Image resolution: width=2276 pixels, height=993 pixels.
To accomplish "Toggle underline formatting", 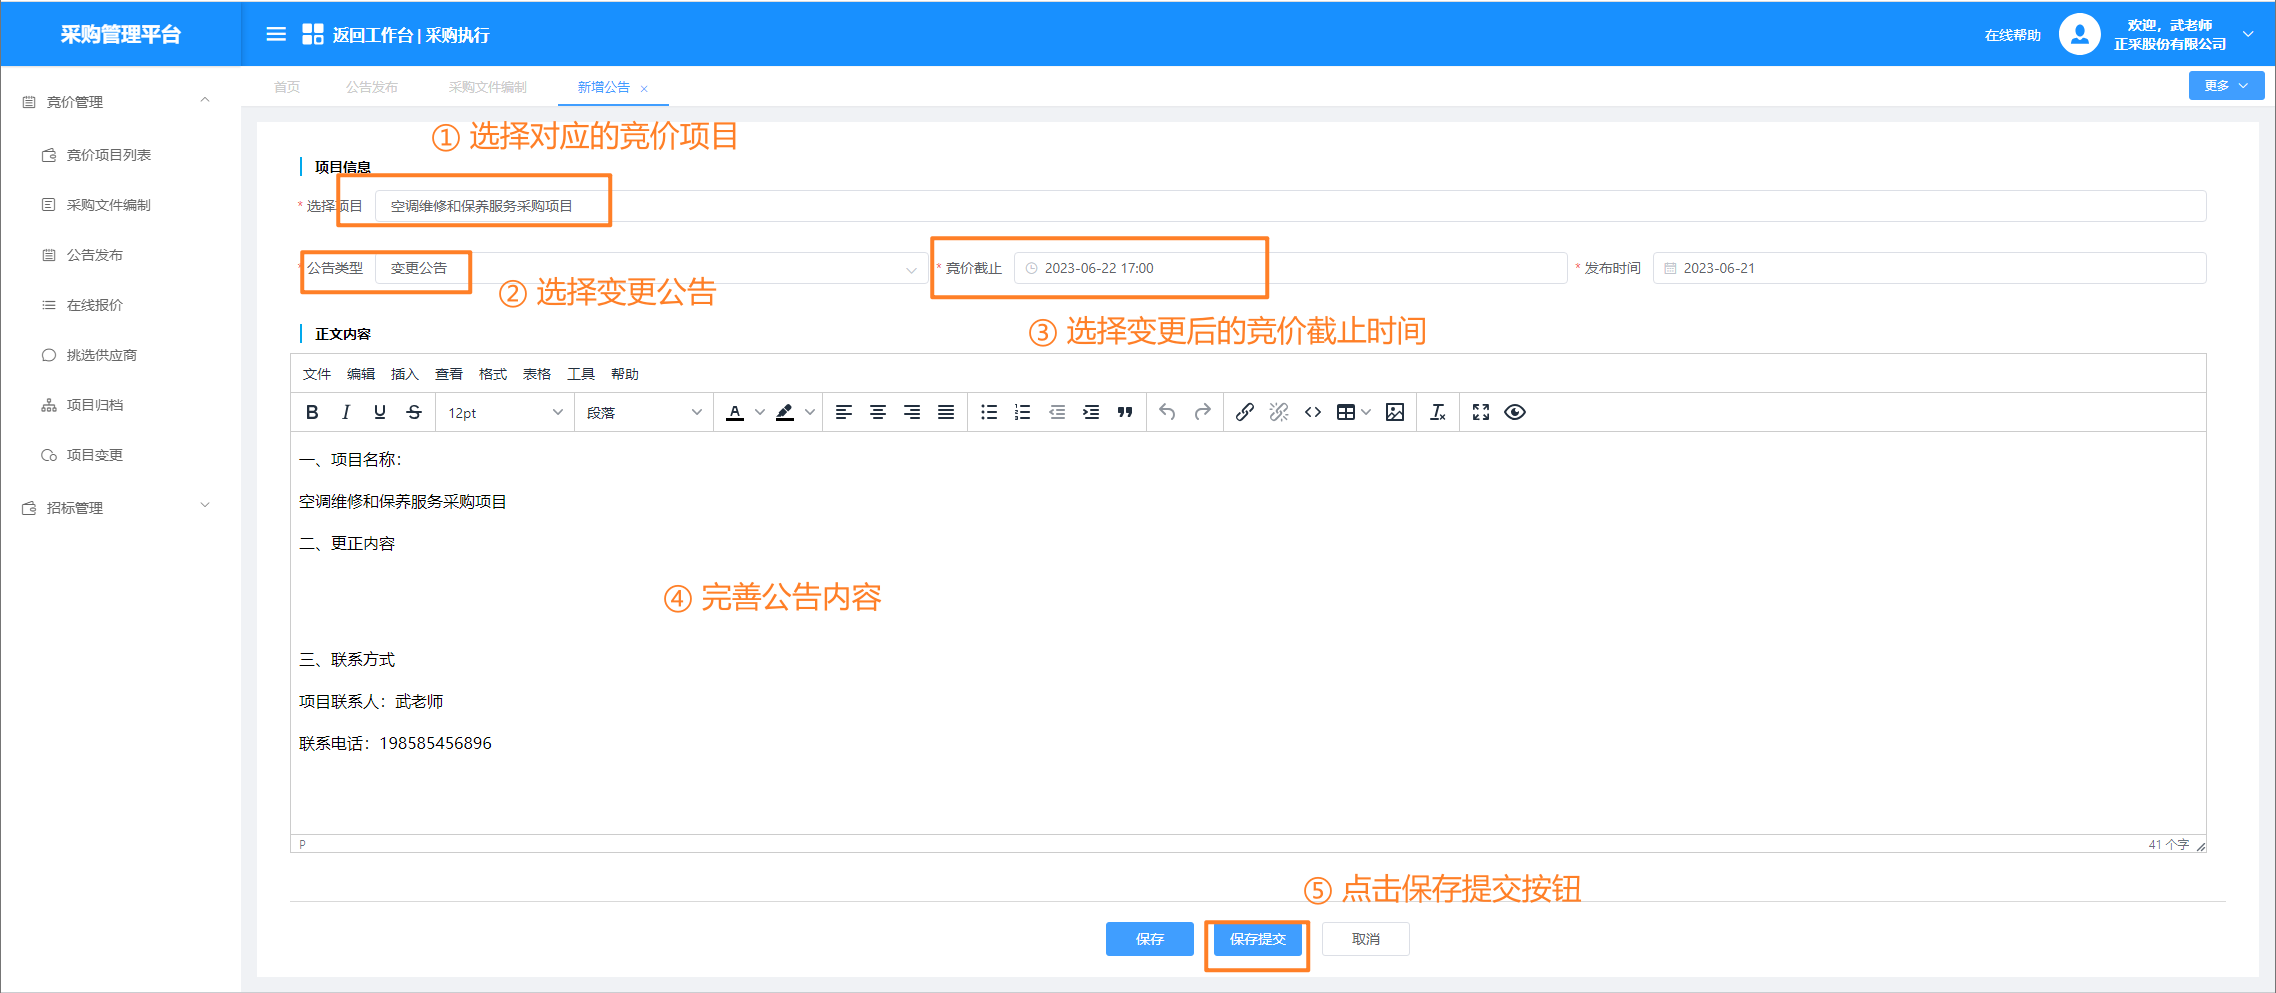I will (x=380, y=412).
